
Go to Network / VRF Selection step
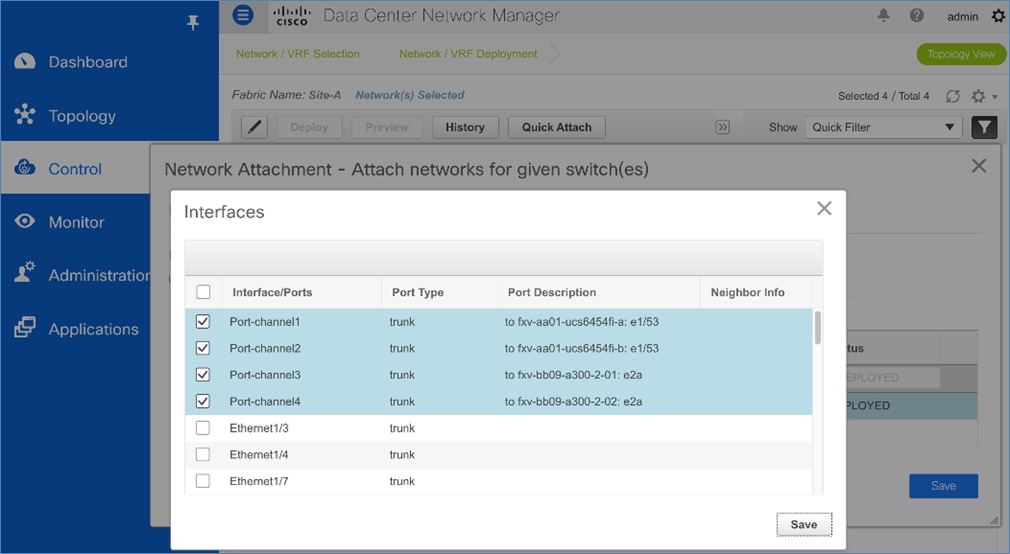298,53
